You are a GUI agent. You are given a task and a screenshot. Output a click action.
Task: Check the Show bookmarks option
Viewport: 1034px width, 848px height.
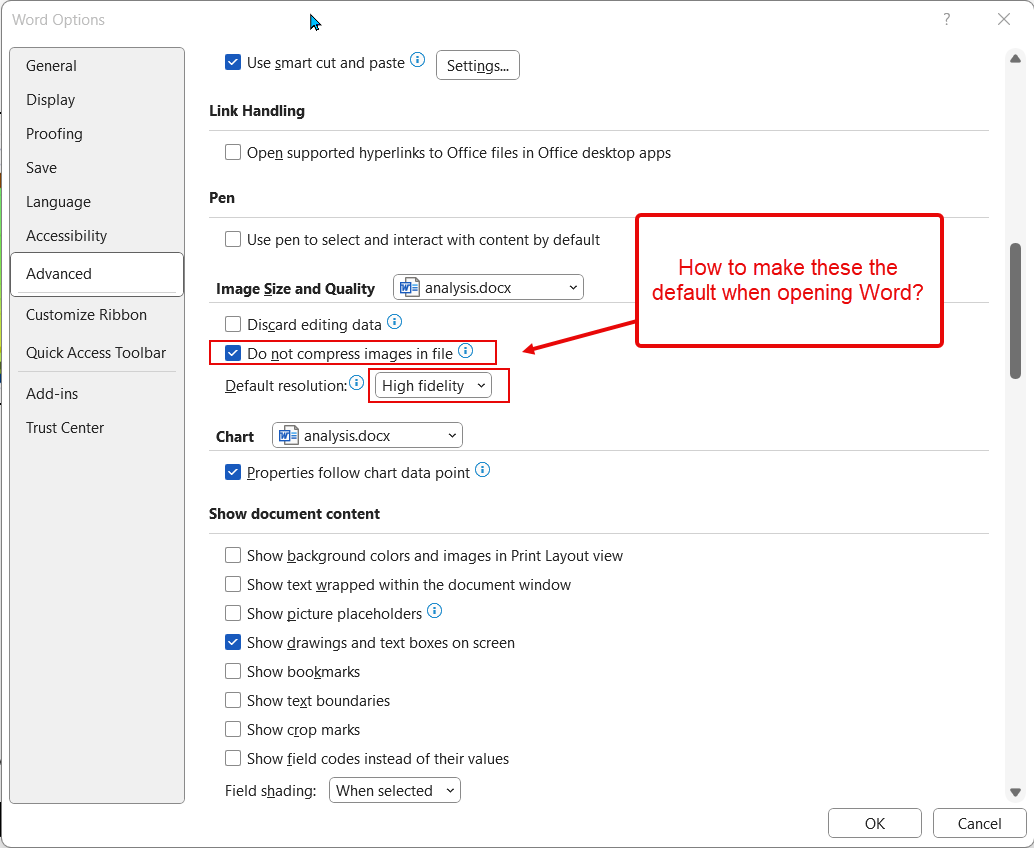[233, 671]
